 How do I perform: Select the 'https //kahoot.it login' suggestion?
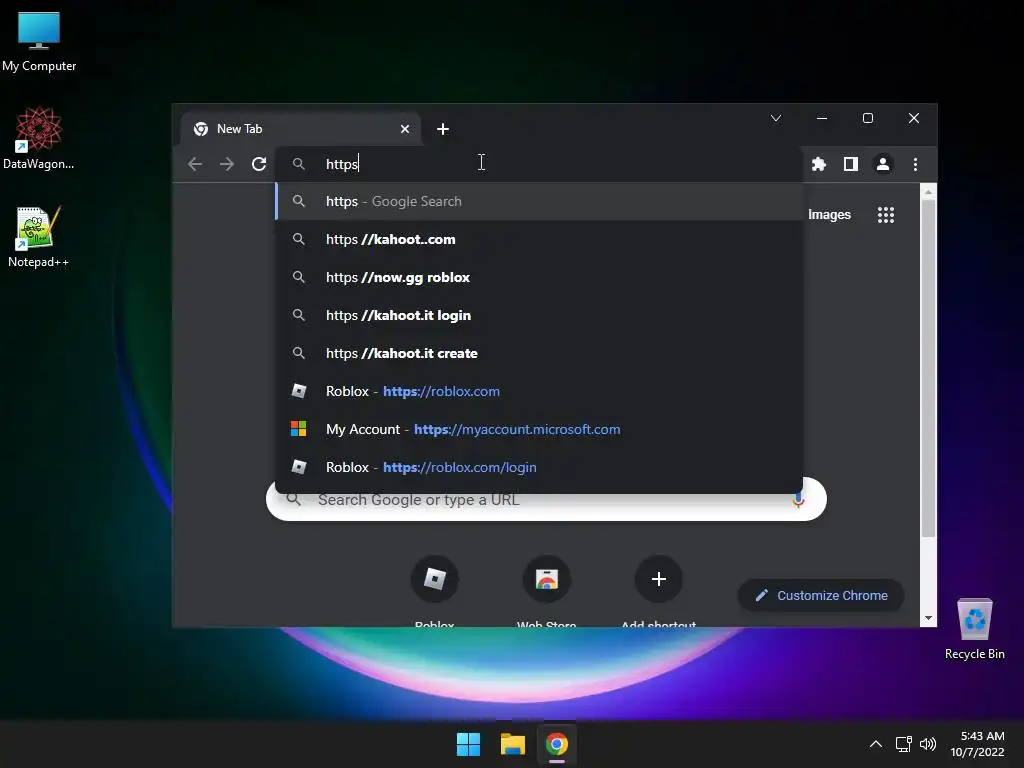[539, 315]
